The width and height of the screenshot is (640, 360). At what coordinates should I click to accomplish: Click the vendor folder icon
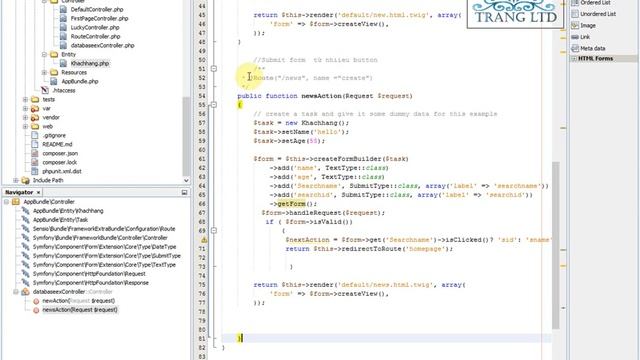pyautogui.click(x=35, y=117)
